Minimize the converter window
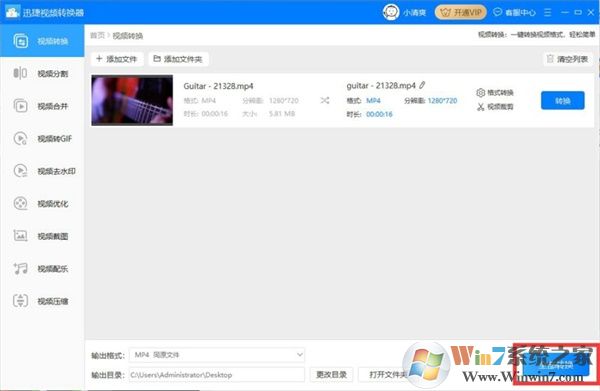 click(565, 12)
